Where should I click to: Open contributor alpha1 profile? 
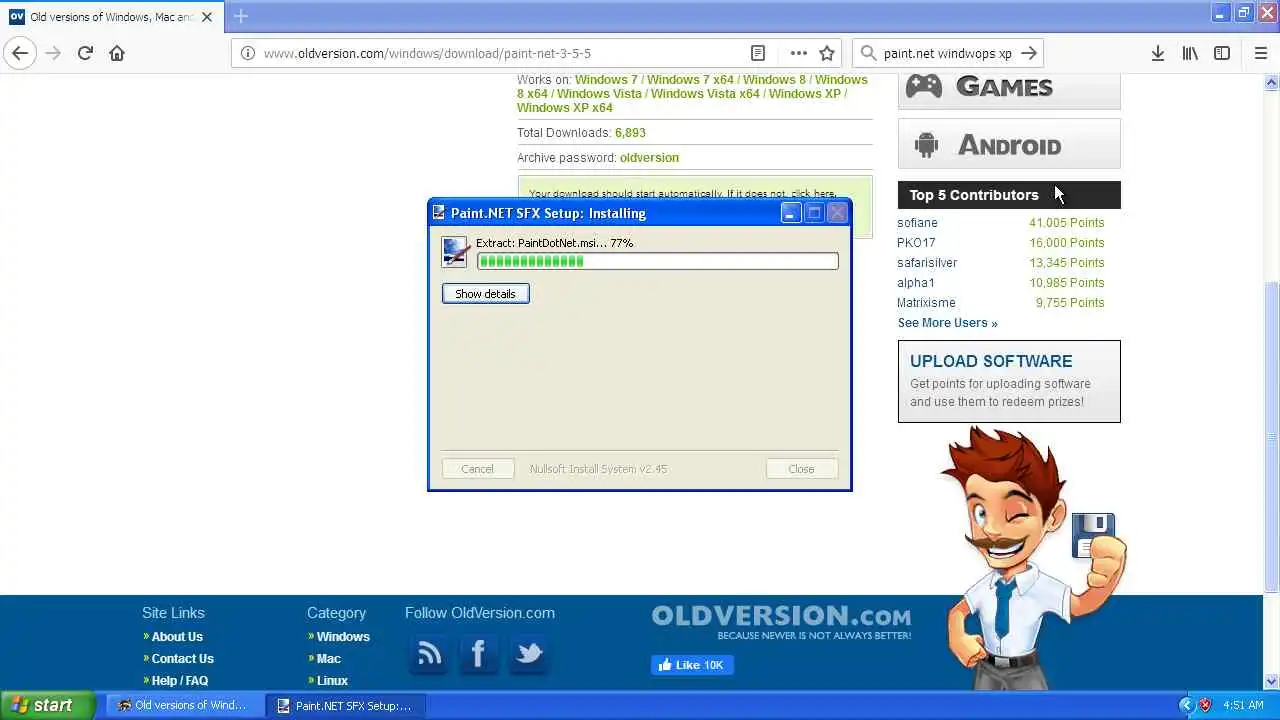coord(916,283)
